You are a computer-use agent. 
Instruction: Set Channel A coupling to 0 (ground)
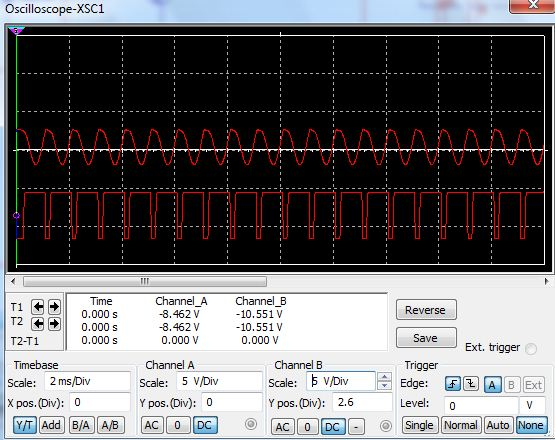pos(178,425)
